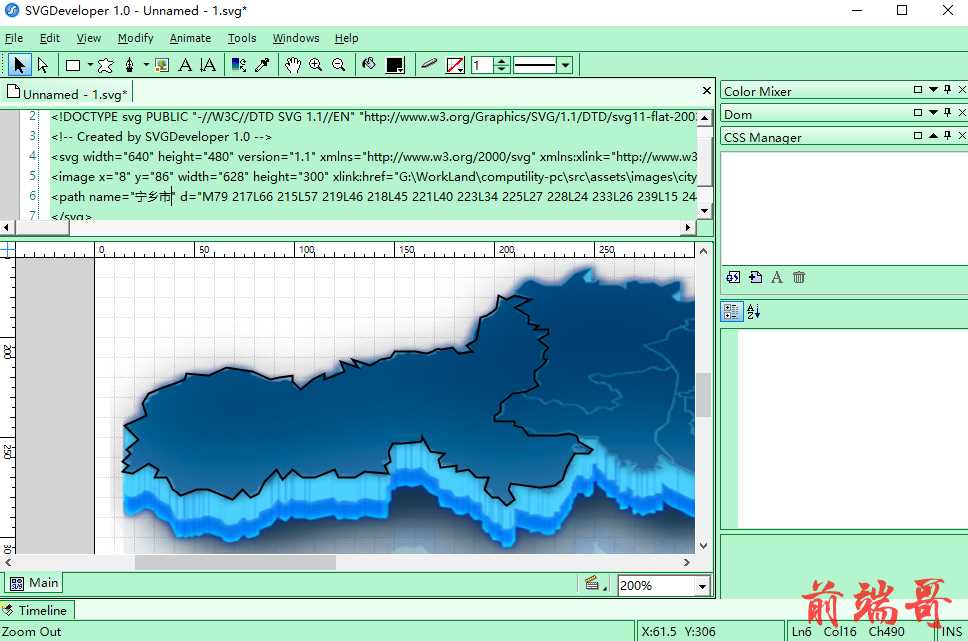Switch to the Main canvas tab
968x641 pixels.
click(35, 583)
